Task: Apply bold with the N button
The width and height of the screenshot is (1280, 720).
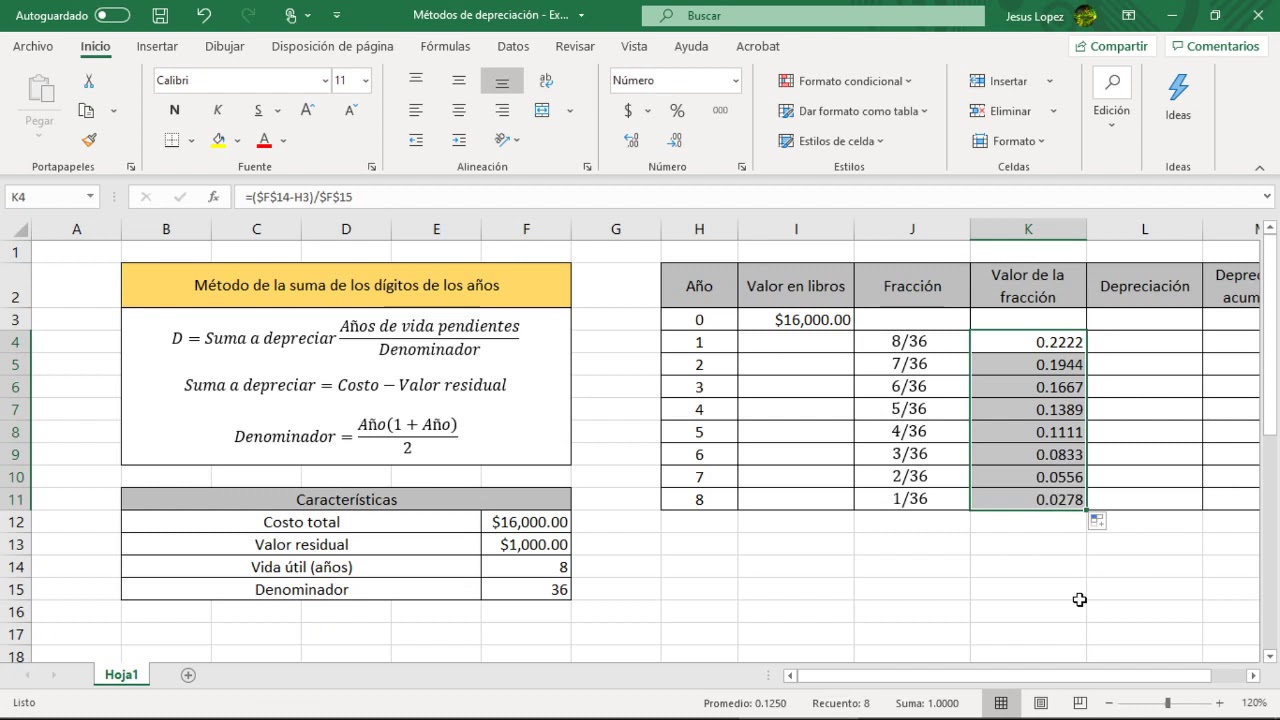Action: (x=175, y=111)
